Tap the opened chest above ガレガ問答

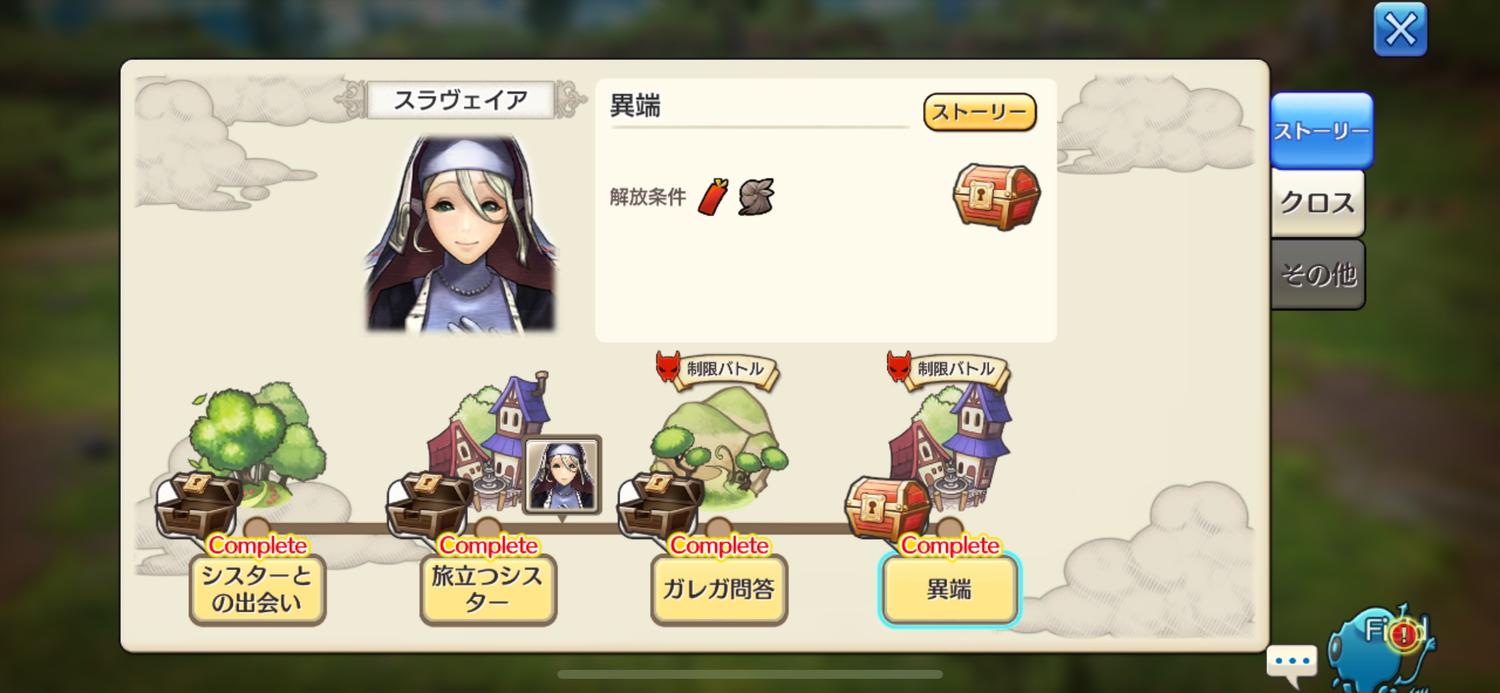click(x=660, y=504)
